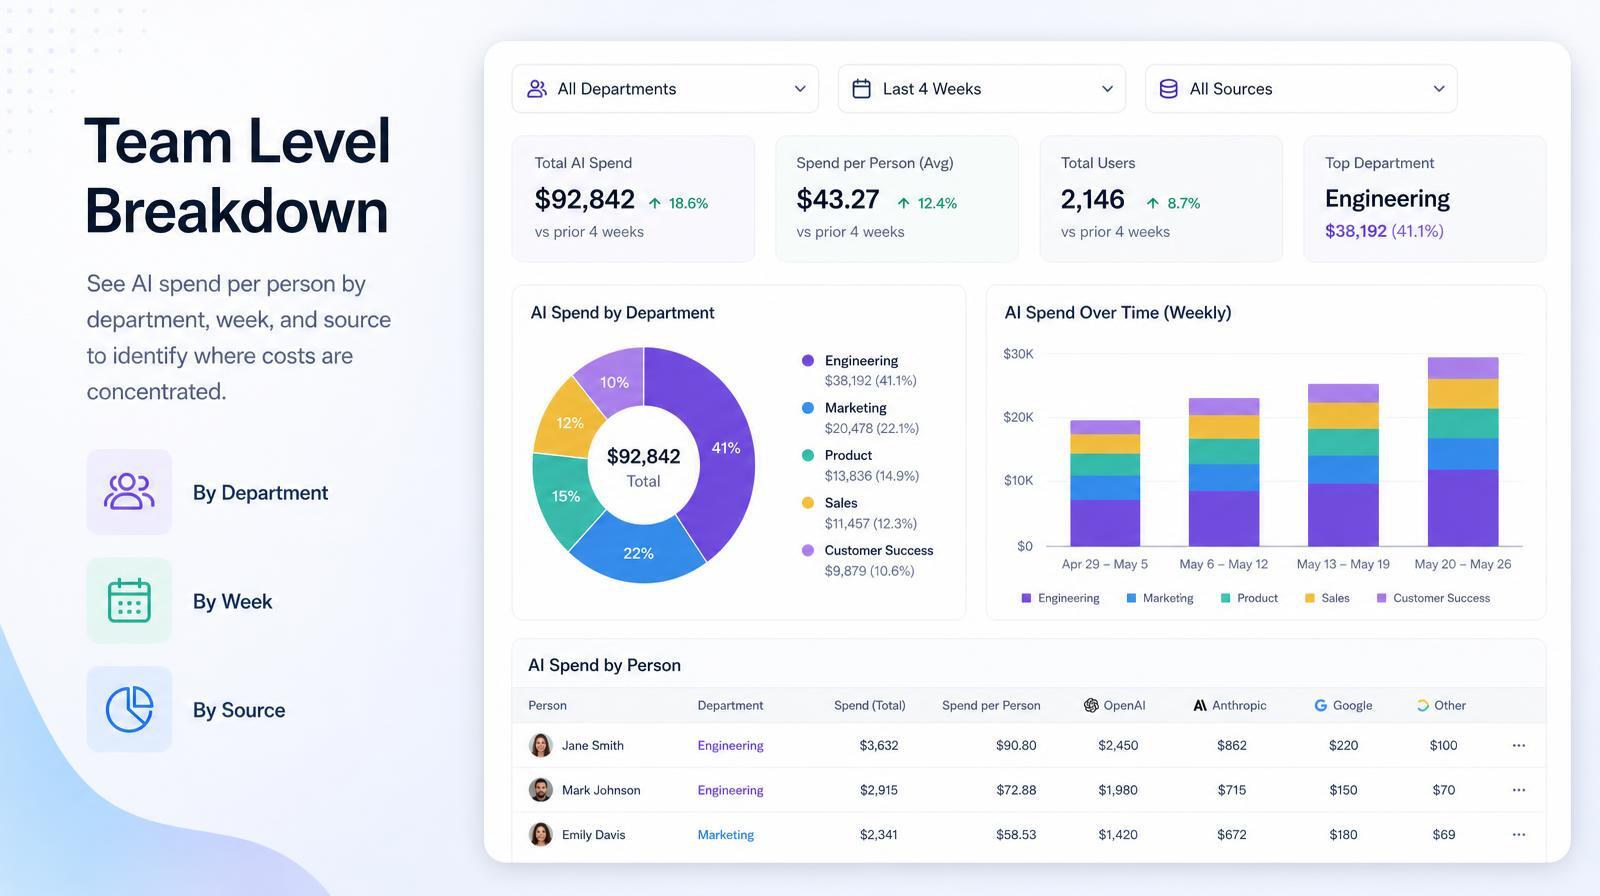Click Jane Smith's avatar
This screenshot has height=896, width=1600.
pos(540,745)
